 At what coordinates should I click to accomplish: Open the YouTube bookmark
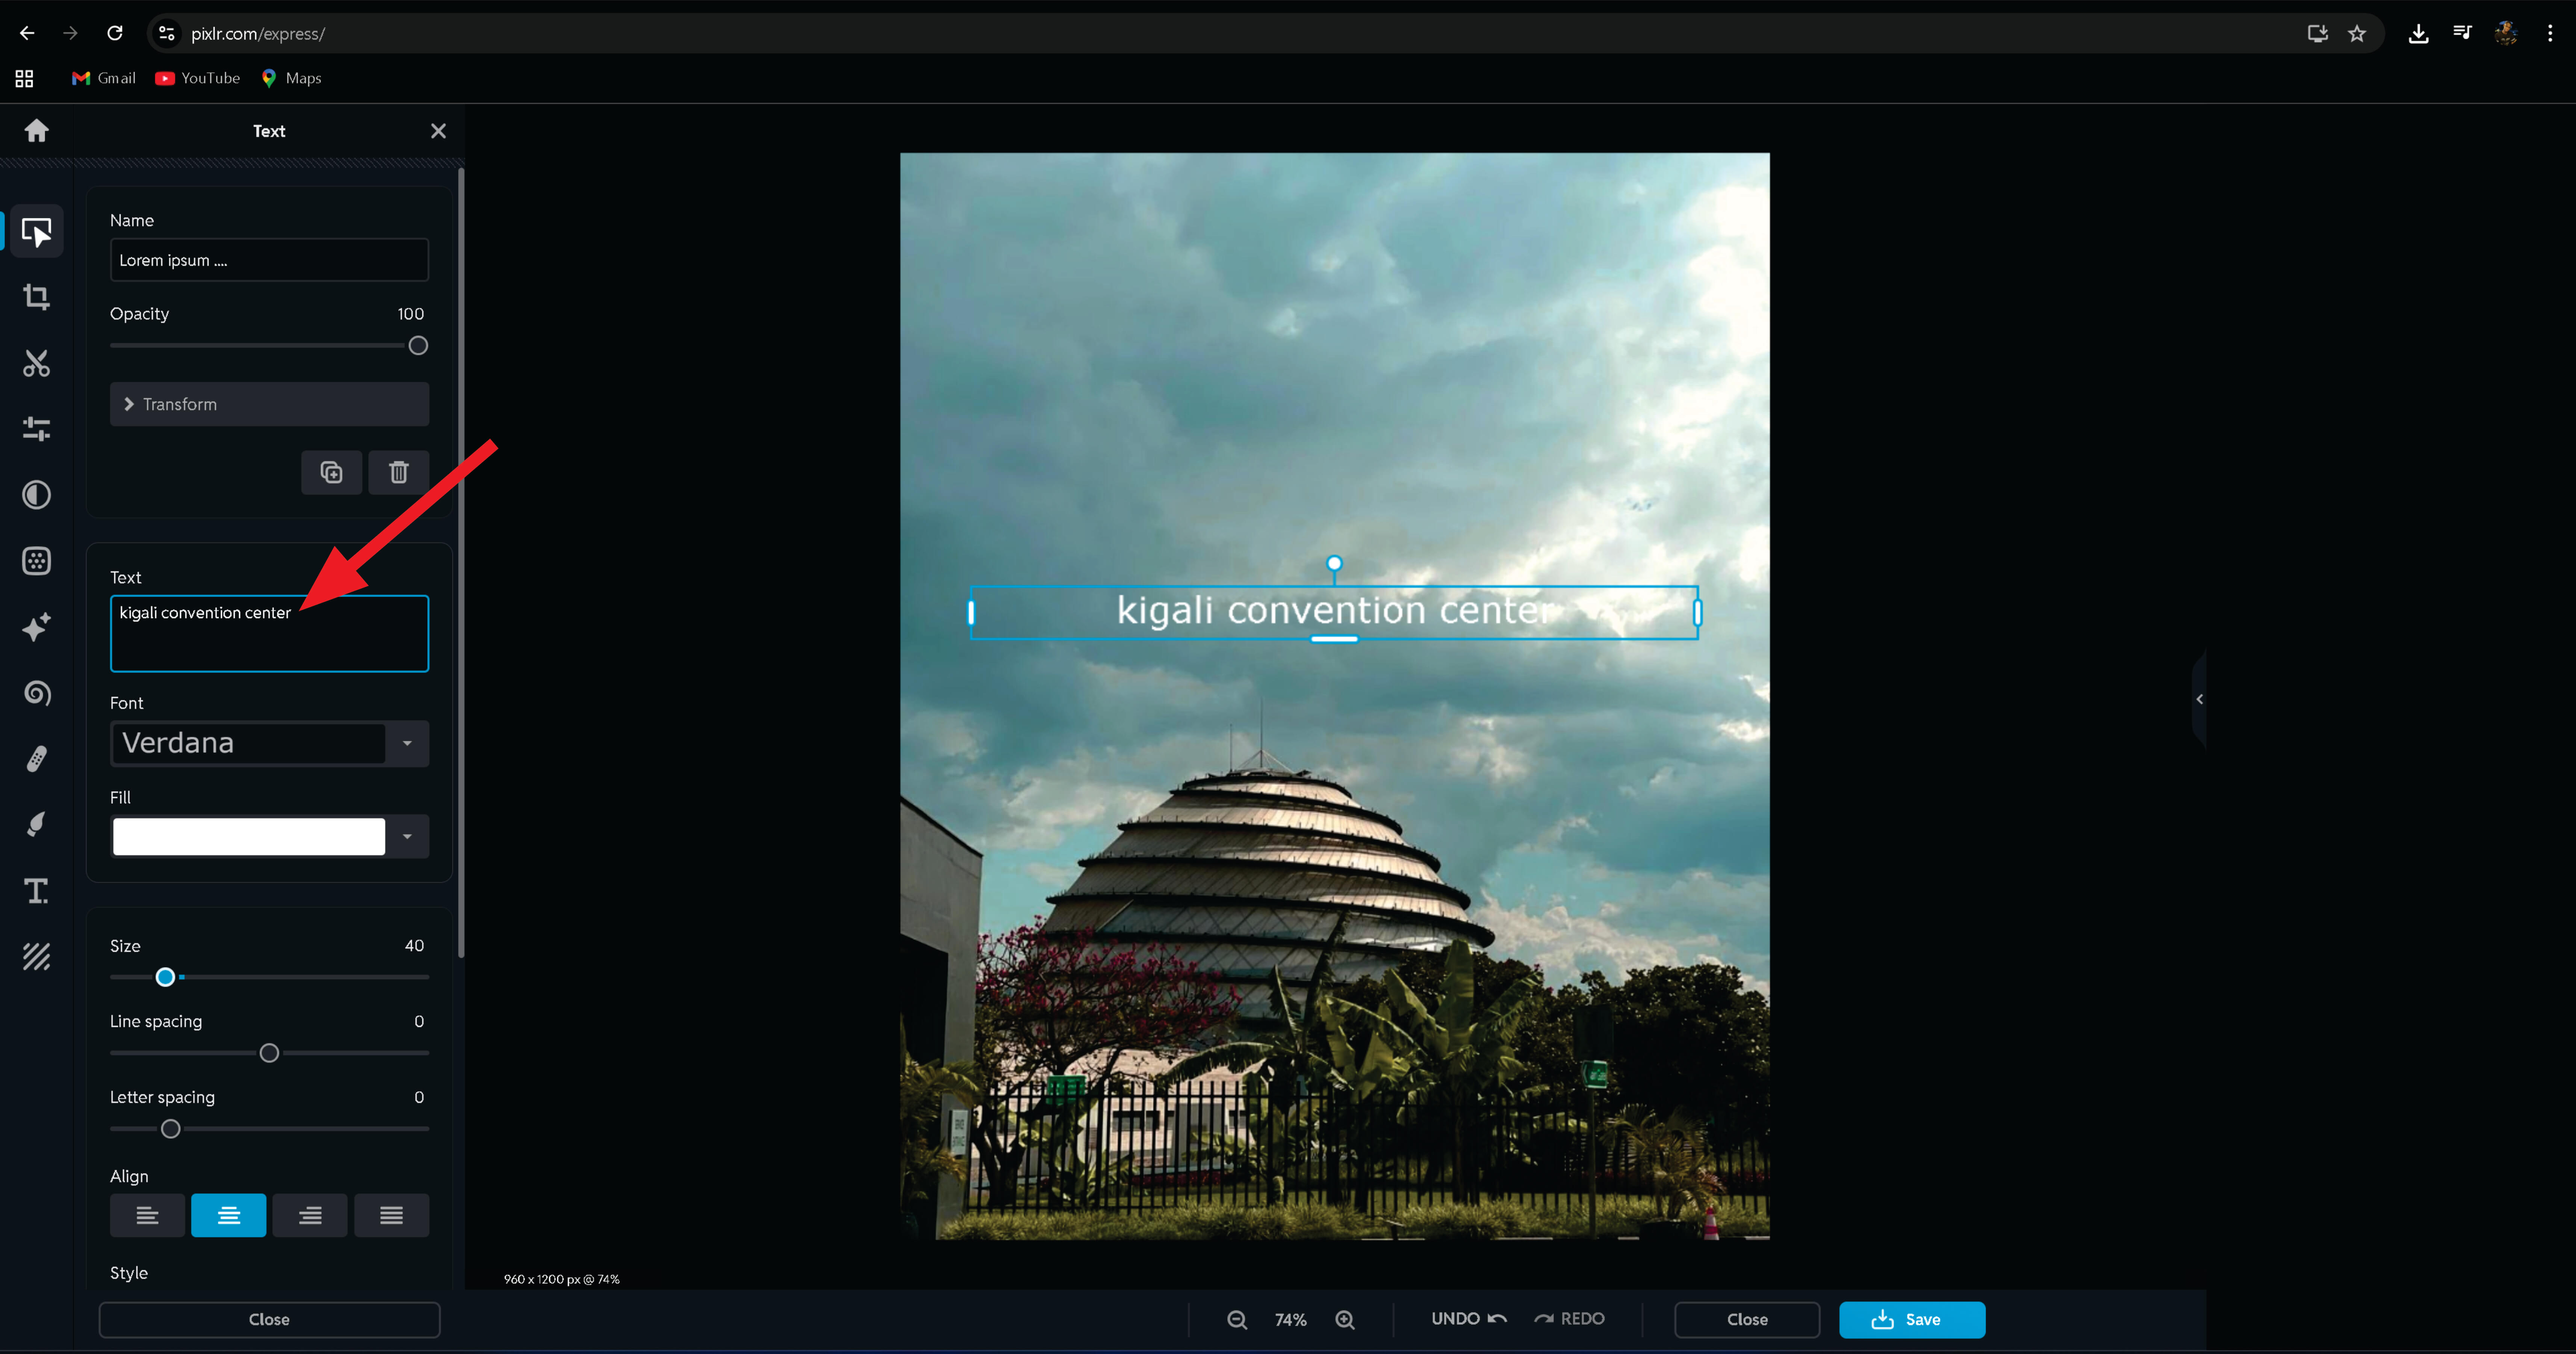click(198, 78)
